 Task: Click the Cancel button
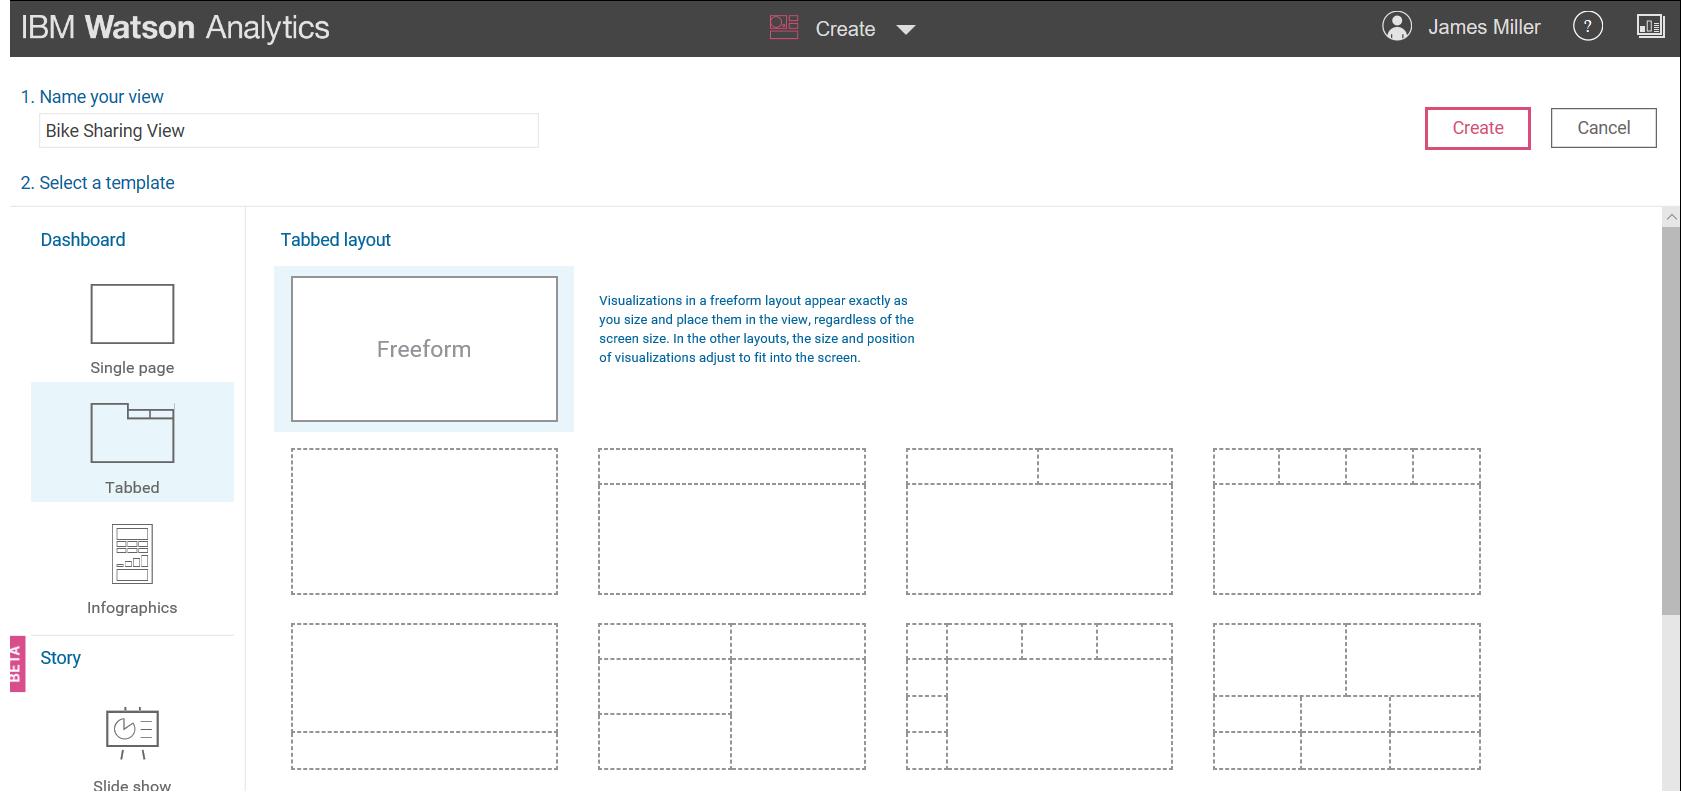click(1604, 128)
